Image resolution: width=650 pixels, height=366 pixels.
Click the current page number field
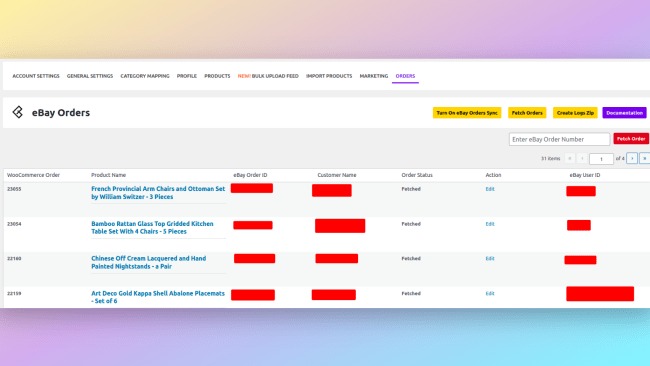[x=601, y=159]
